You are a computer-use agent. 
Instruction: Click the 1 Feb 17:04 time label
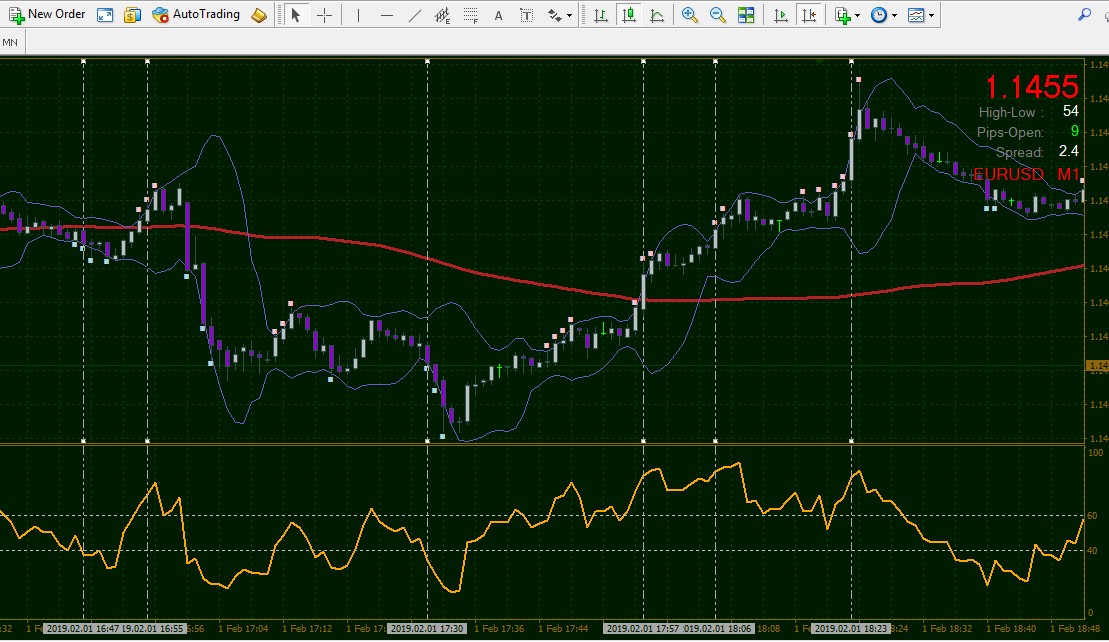(x=243, y=628)
